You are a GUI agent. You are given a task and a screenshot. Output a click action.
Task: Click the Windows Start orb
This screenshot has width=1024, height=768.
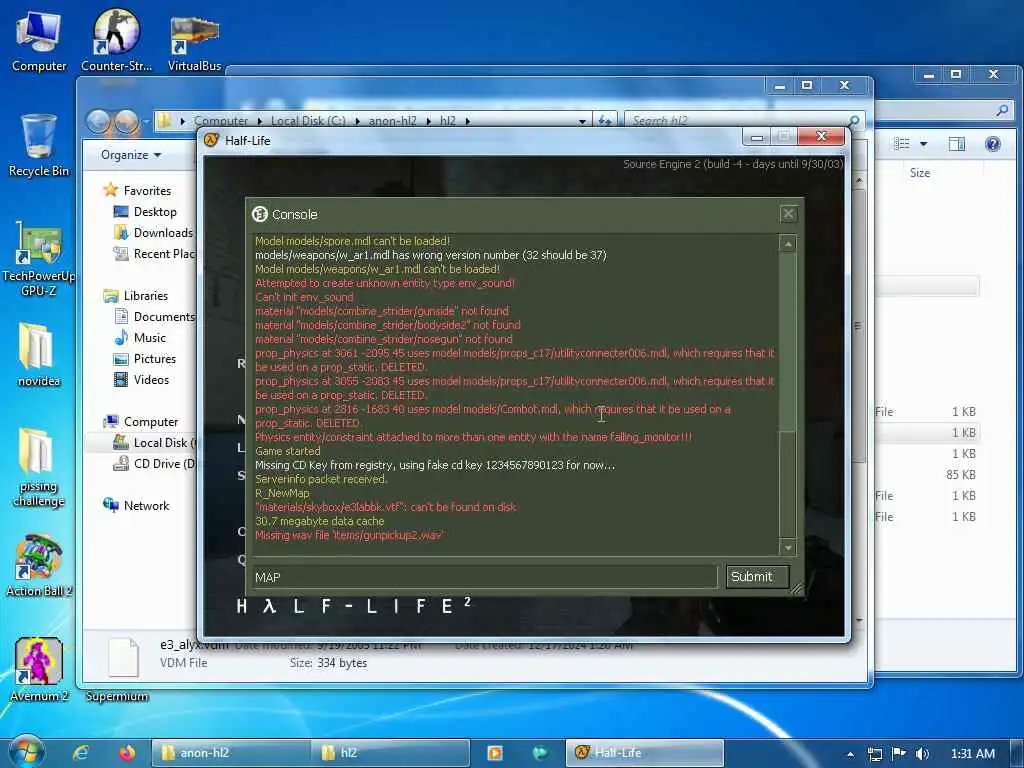coord(26,752)
